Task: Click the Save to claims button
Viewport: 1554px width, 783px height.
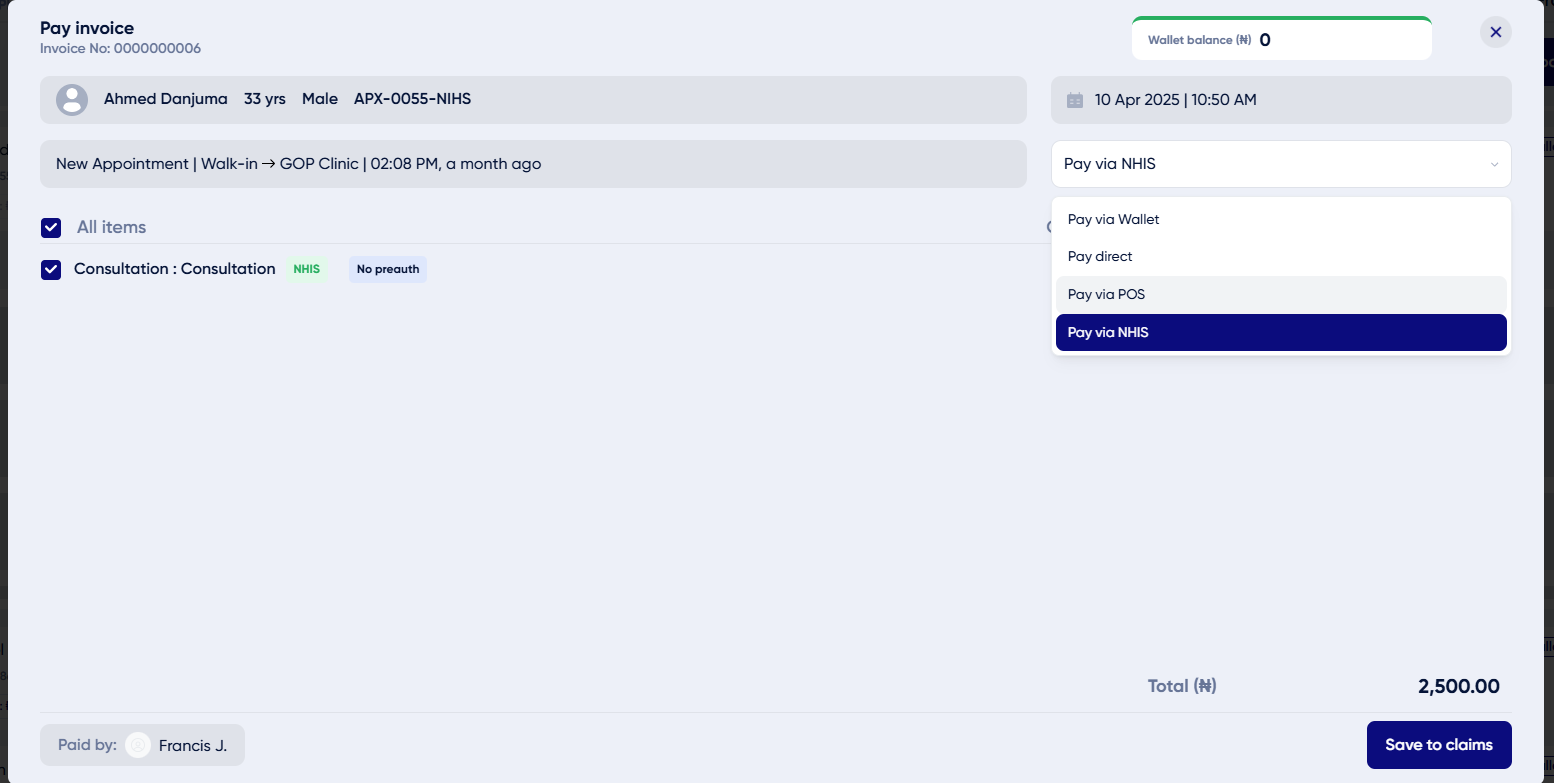Action: click(x=1438, y=745)
